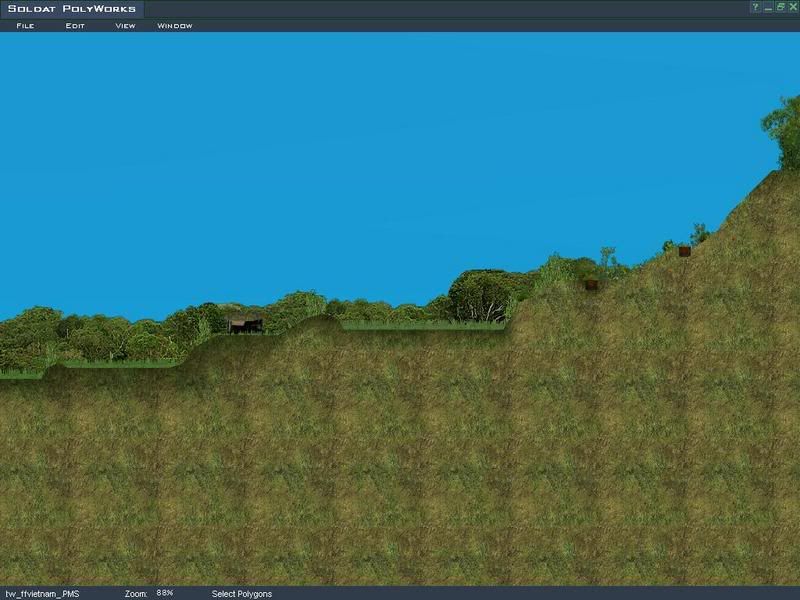Click the tw_ffvietnam_PMS file name in status bar
The image size is (800, 600).
[x=43, y=594]
